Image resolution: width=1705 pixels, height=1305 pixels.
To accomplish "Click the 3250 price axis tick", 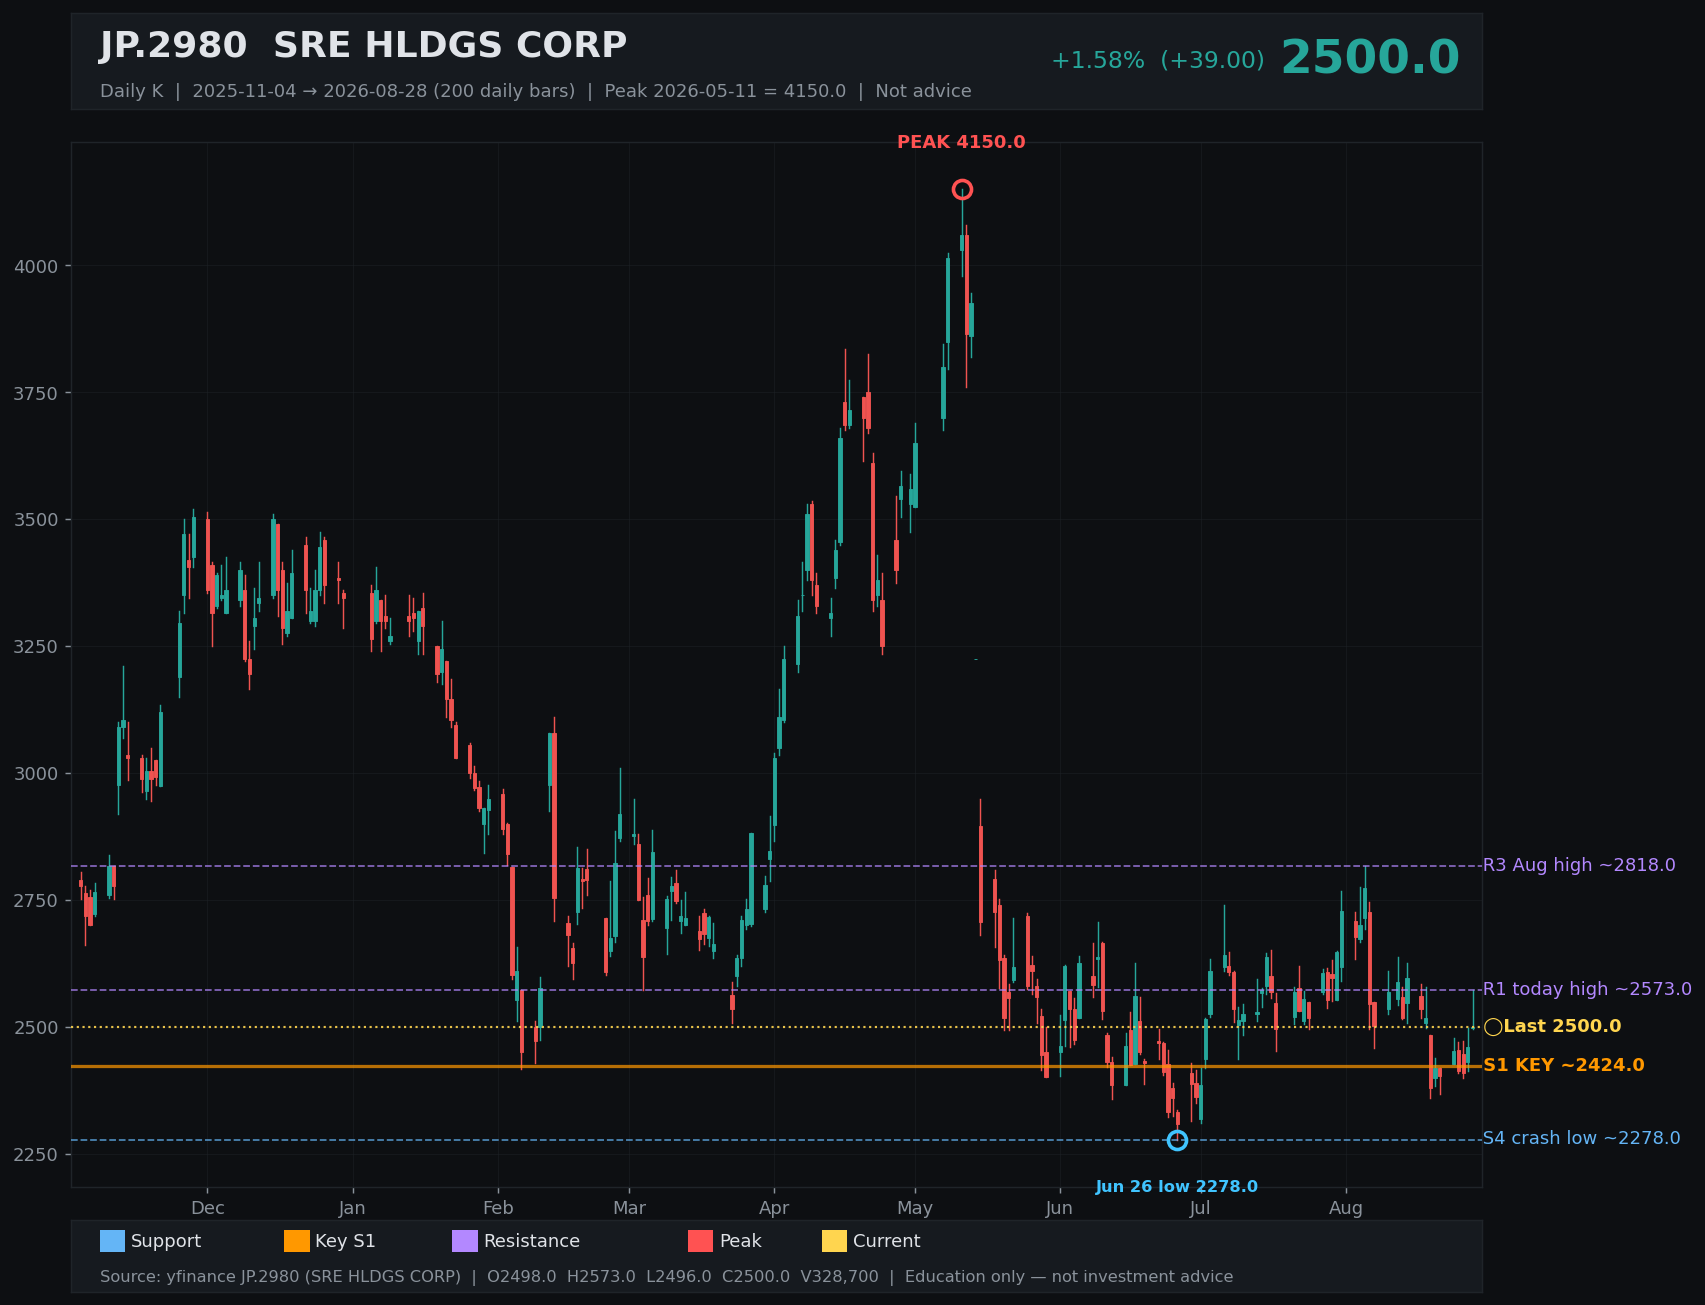I will (x=36, y=647).
